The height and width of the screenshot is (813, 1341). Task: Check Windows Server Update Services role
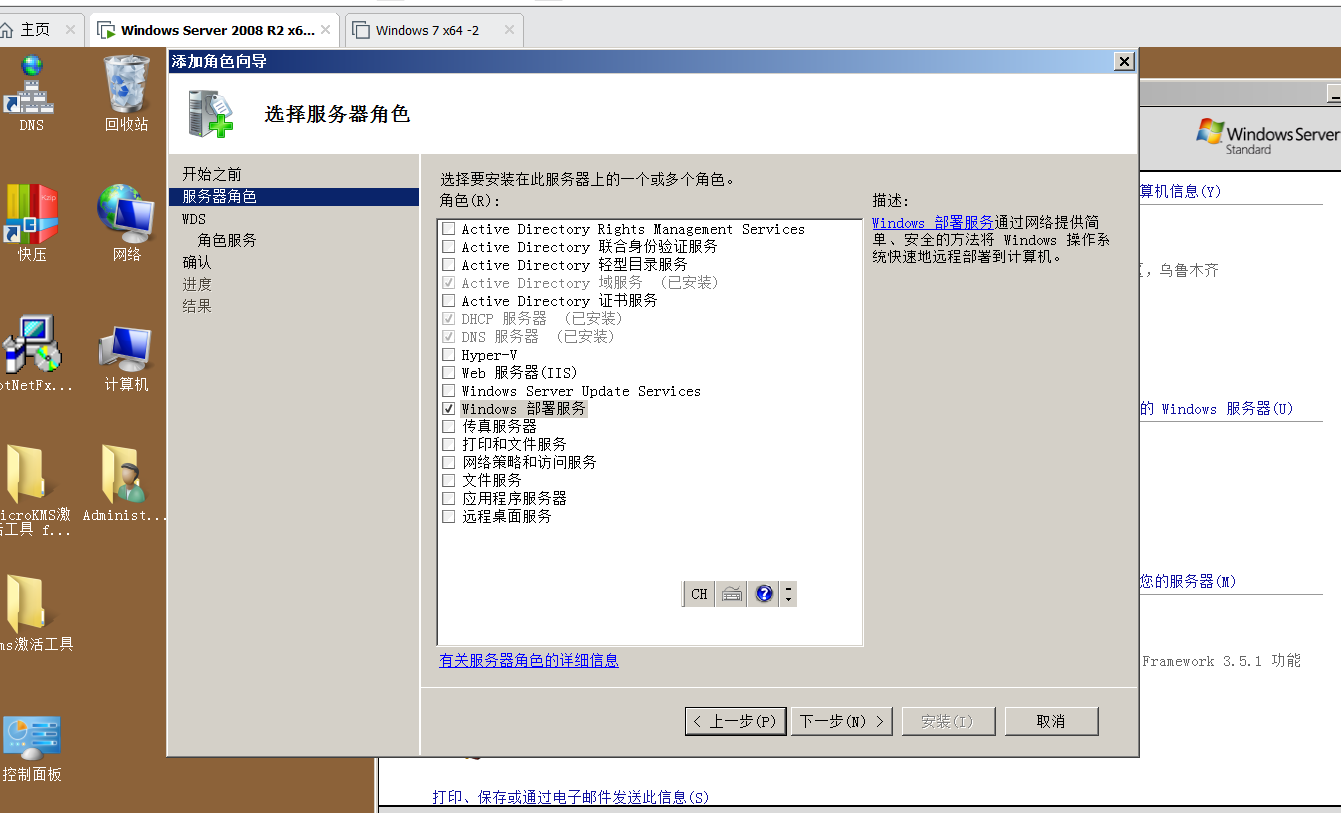pos(449,391)
